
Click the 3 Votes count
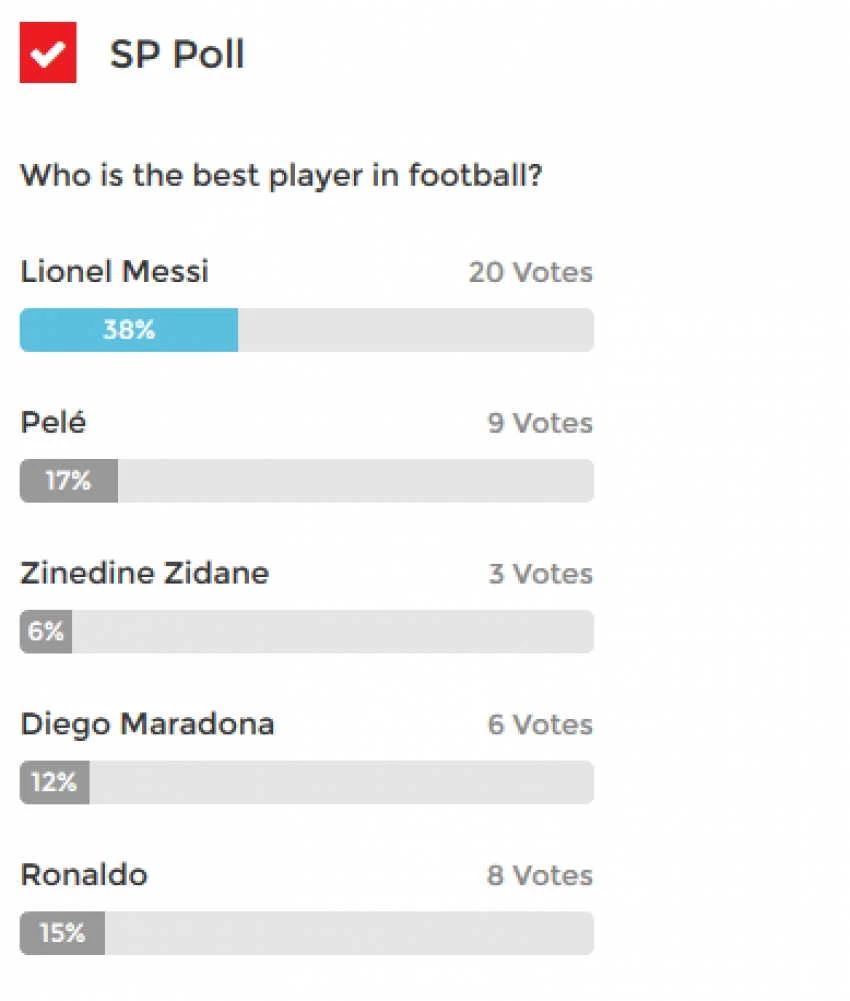pyautogui.click(x=540, y=574)
